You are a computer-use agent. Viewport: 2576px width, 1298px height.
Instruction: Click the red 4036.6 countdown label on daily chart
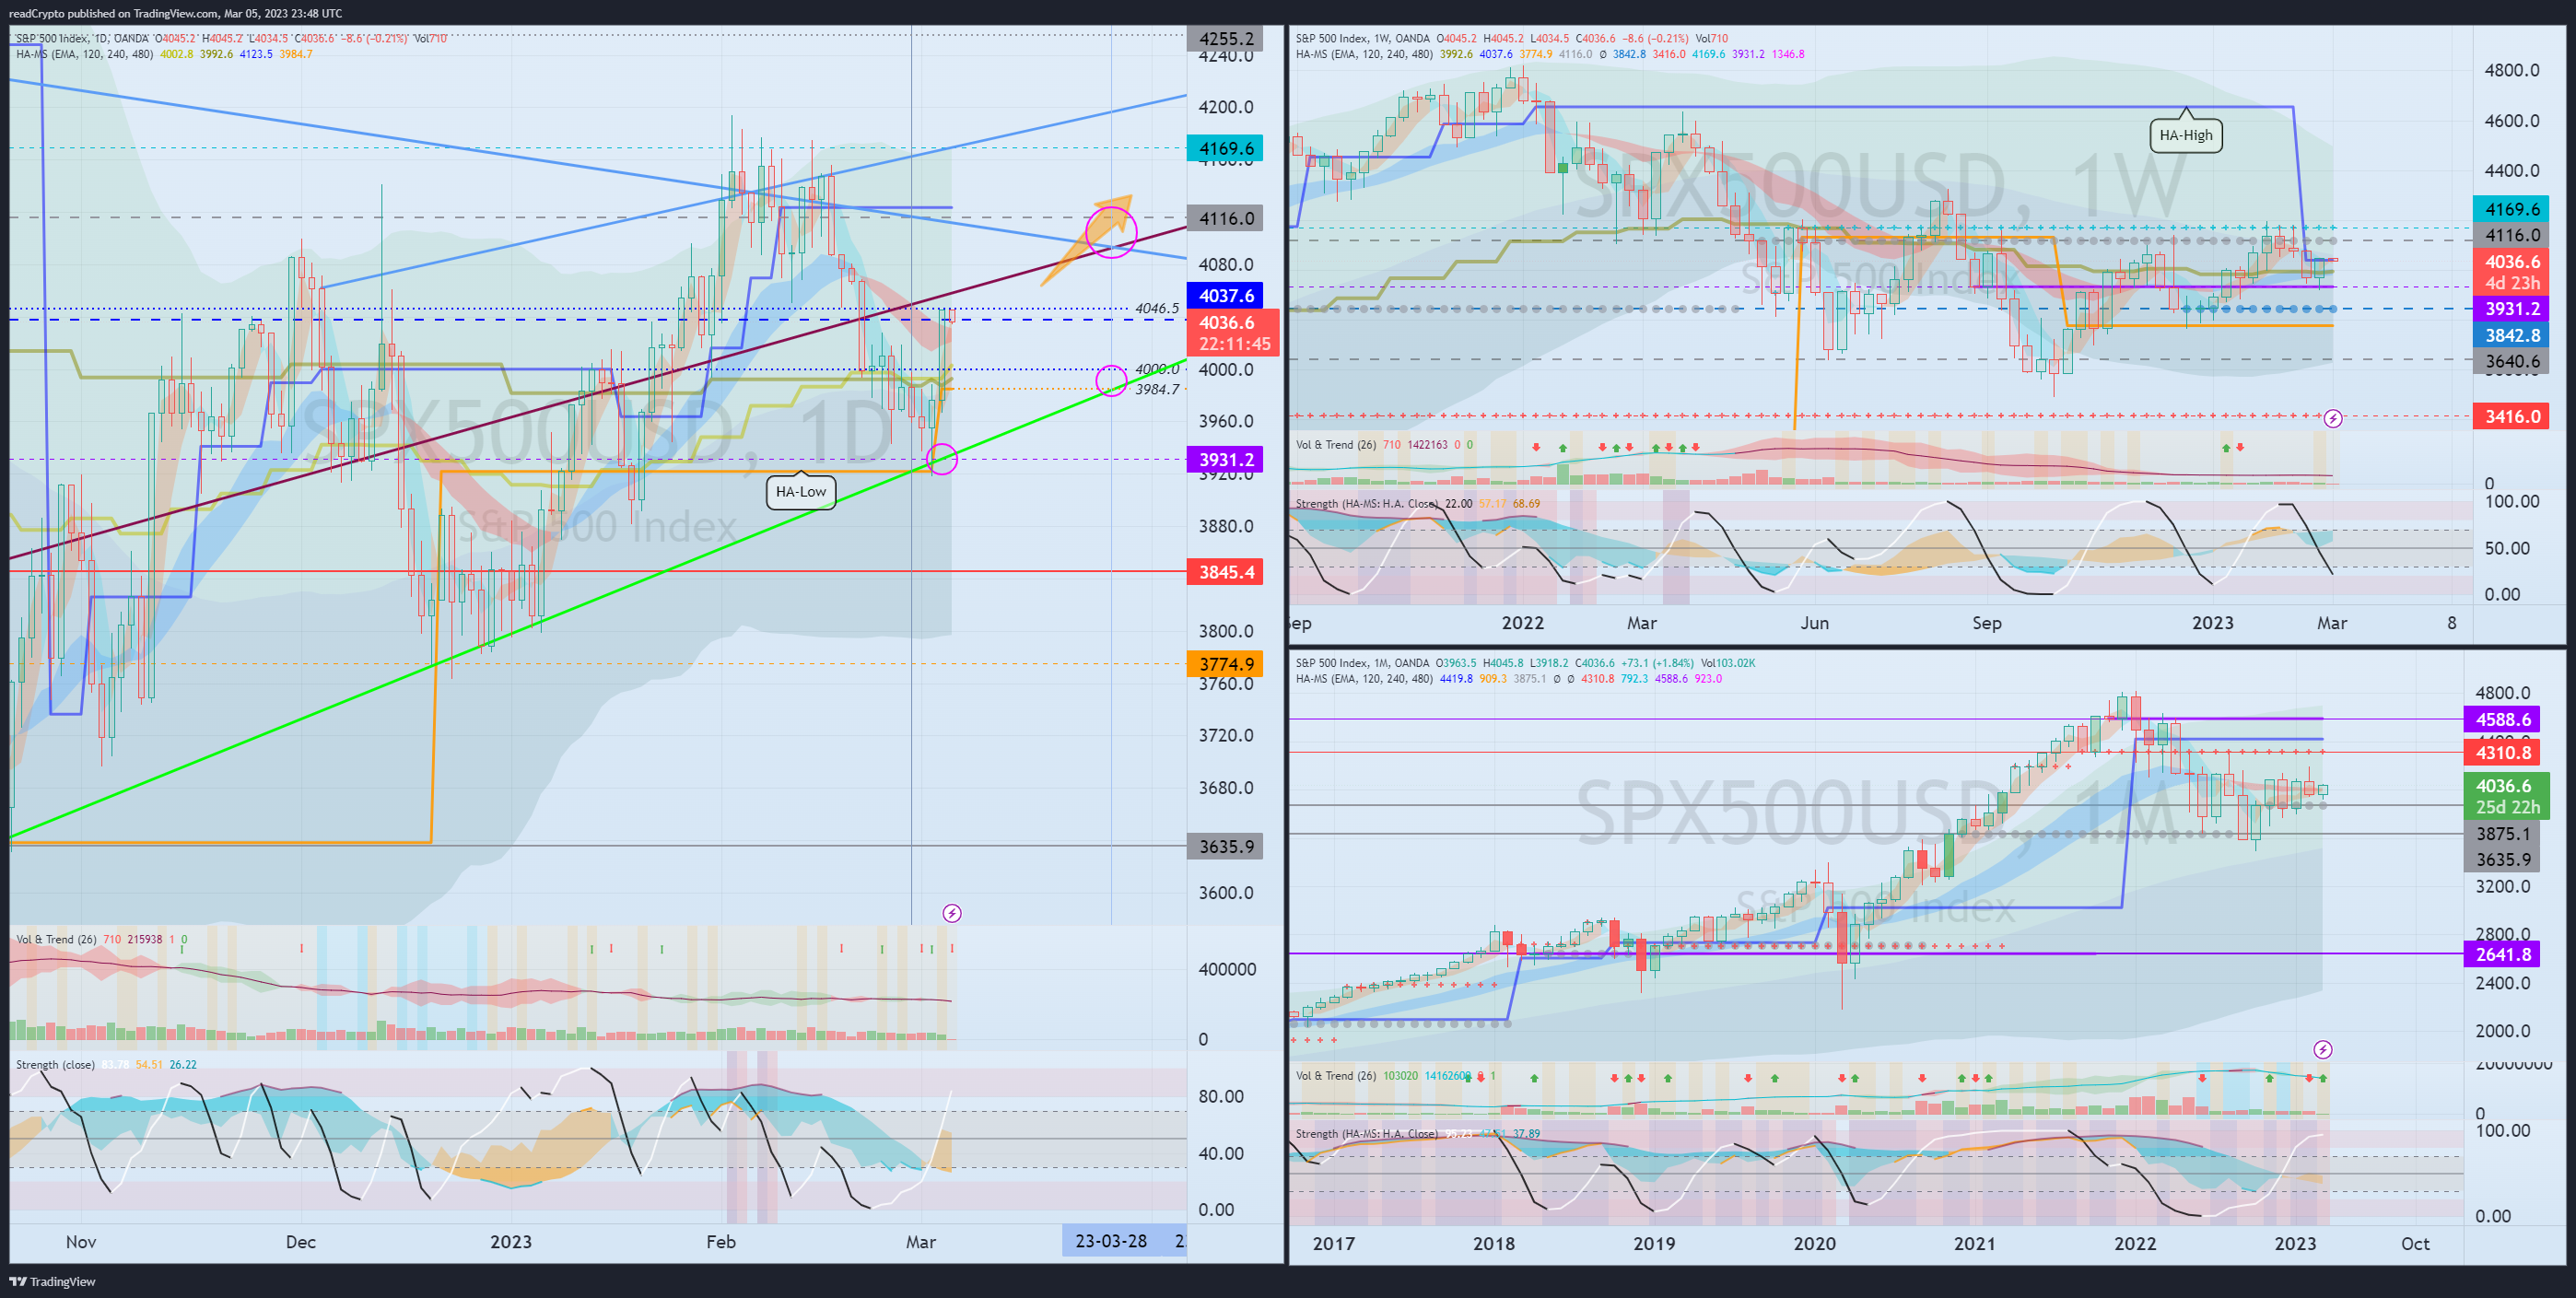click(x=1233, y=333)
